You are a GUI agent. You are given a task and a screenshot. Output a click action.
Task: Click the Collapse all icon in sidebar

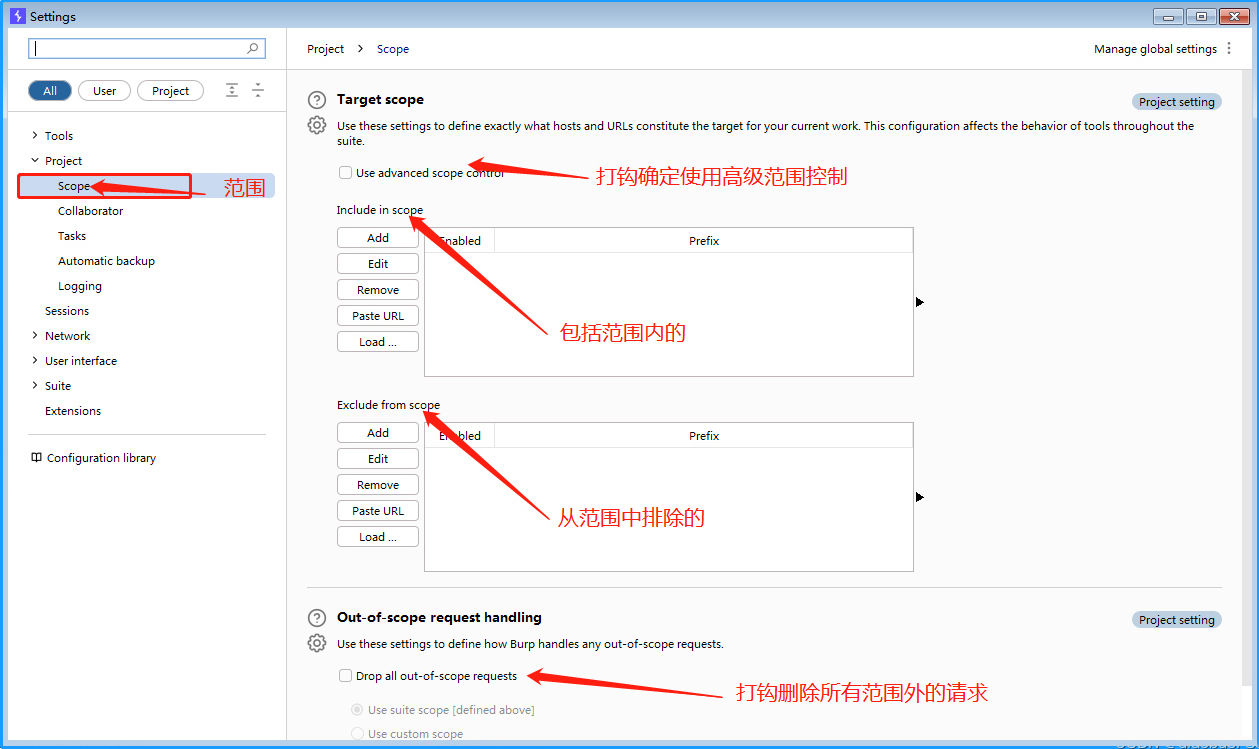click(258, 90)
